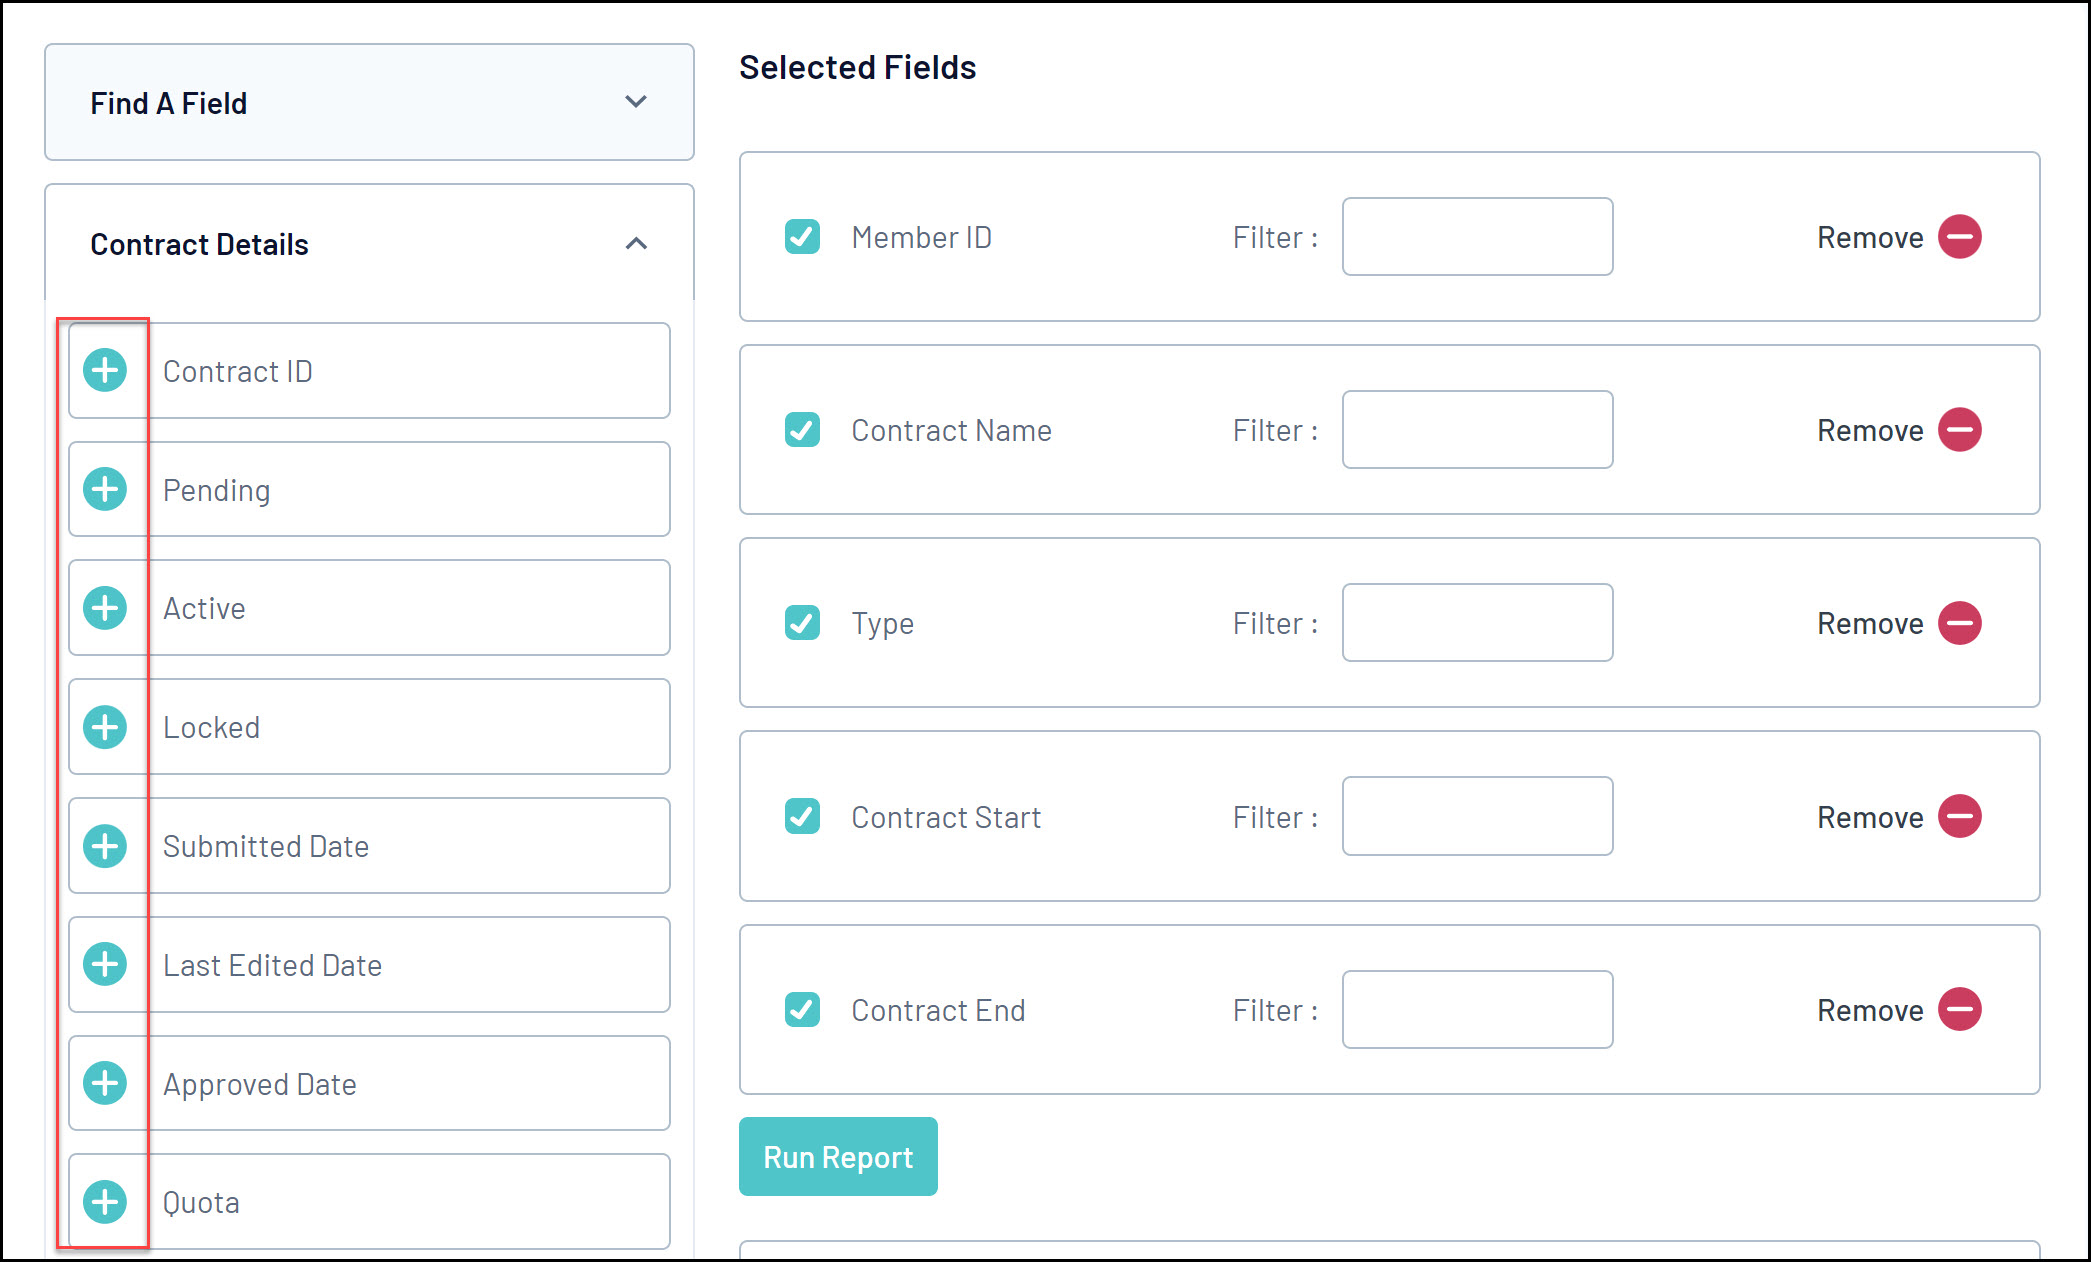
Task: Add the Contract ID field with plus icon
Action: (105, 371)
